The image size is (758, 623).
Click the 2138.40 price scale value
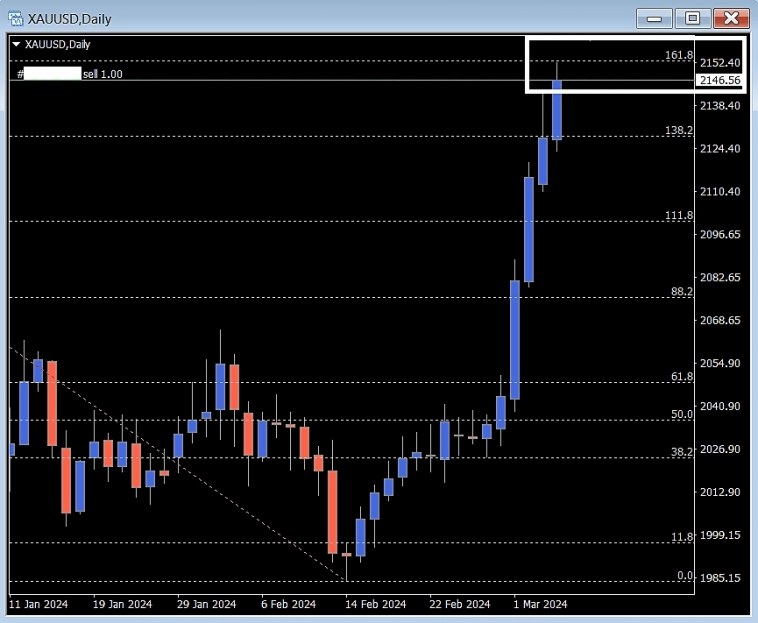[x=720, y=105]
